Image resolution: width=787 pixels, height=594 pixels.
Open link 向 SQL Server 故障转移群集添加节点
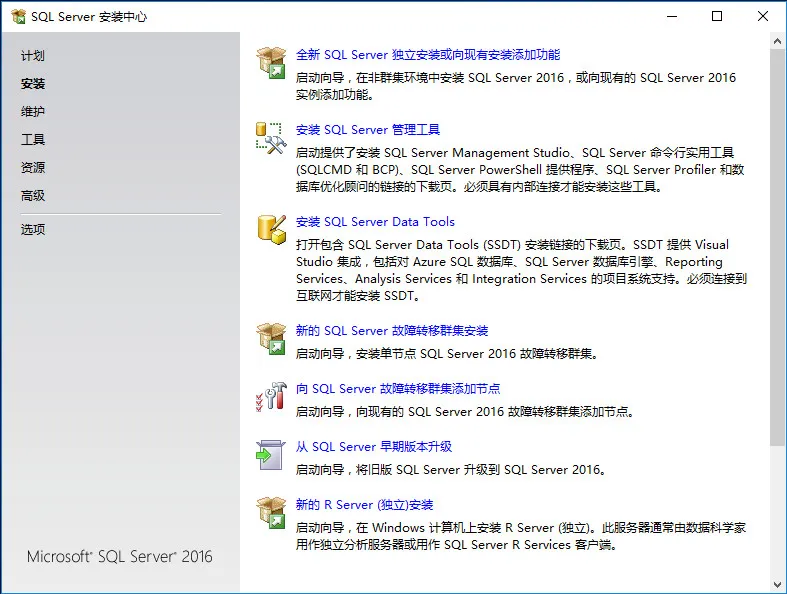point(398,389)
